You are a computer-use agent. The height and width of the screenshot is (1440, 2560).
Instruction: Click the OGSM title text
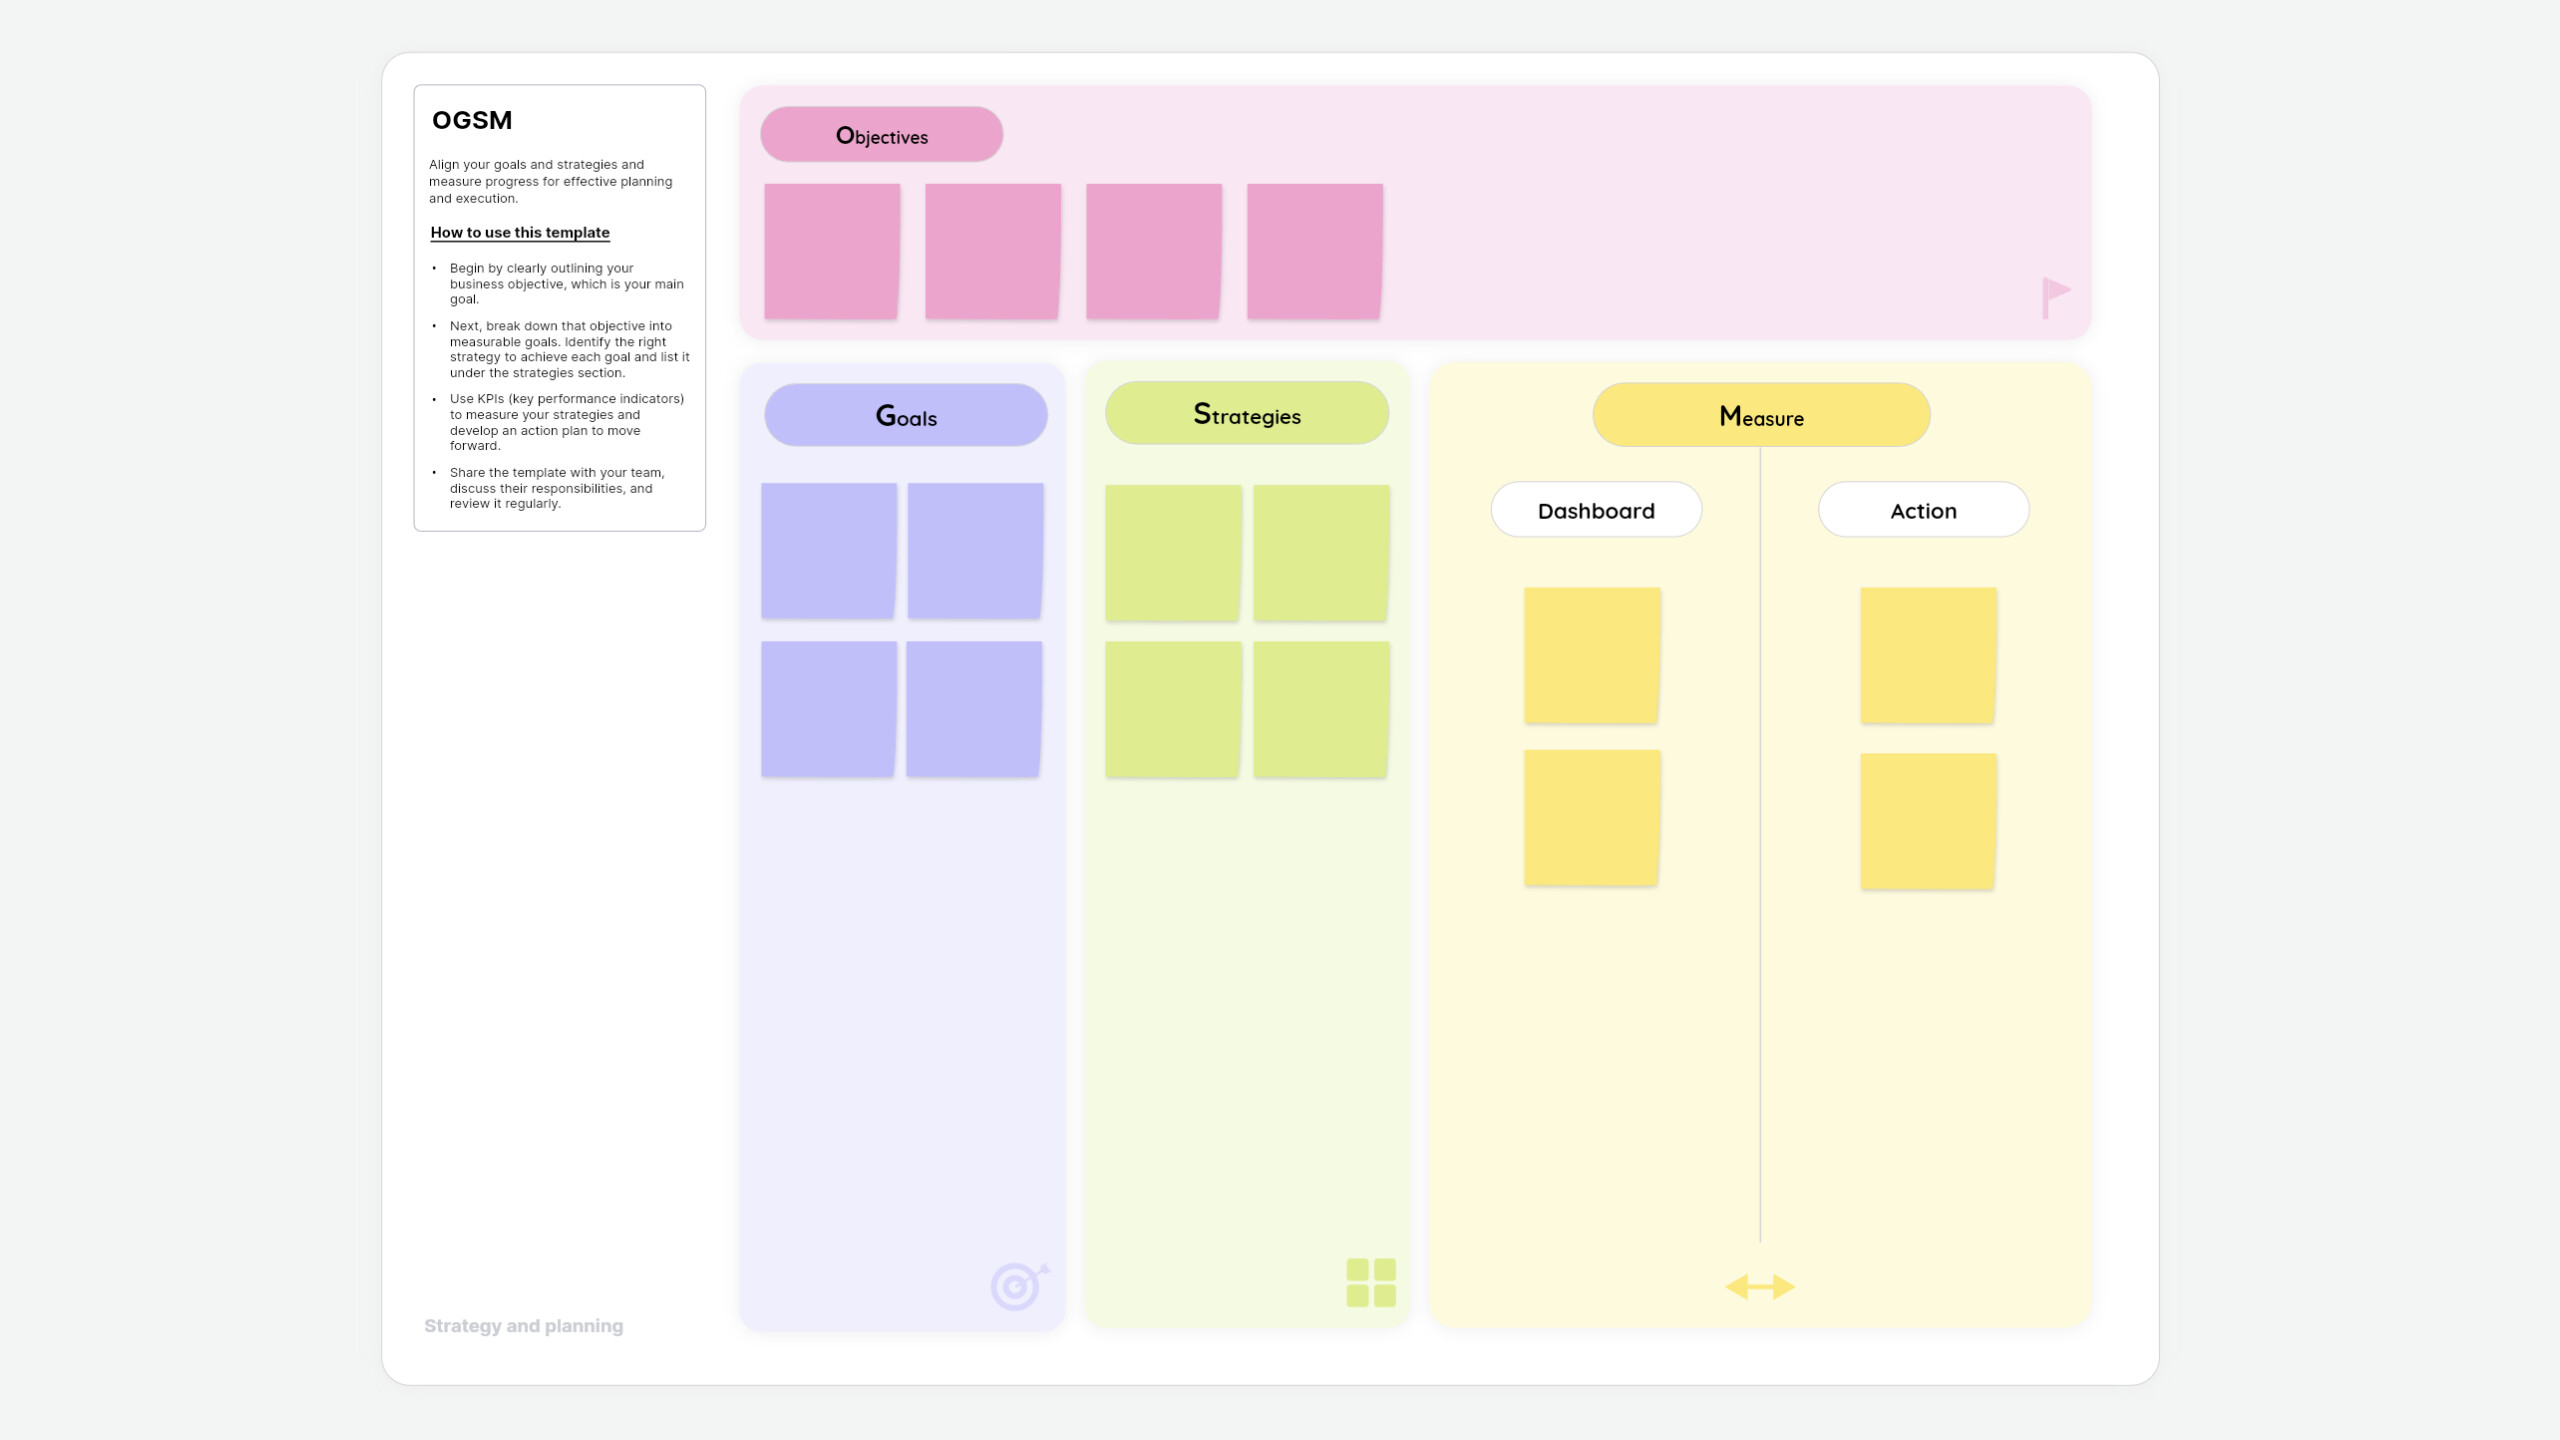coord(472,120)
